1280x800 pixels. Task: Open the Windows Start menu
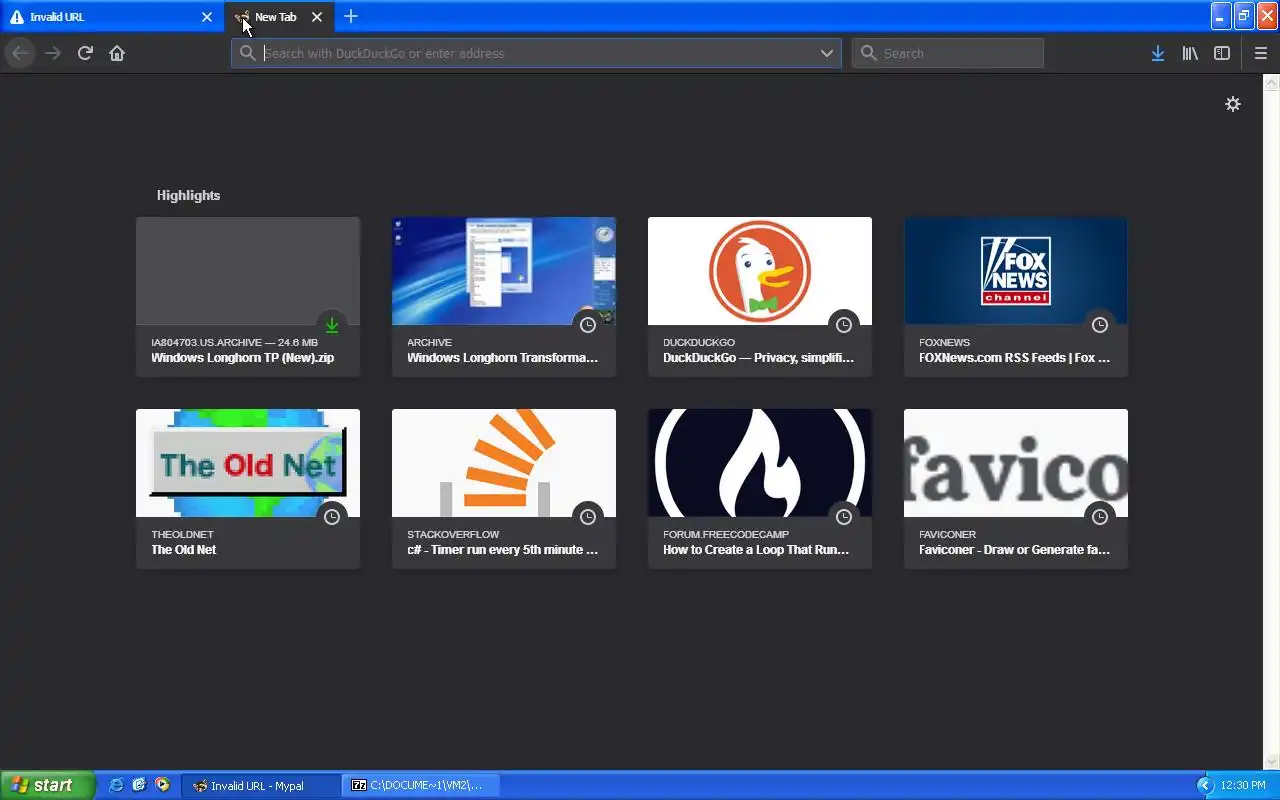(x=47, y=785)
